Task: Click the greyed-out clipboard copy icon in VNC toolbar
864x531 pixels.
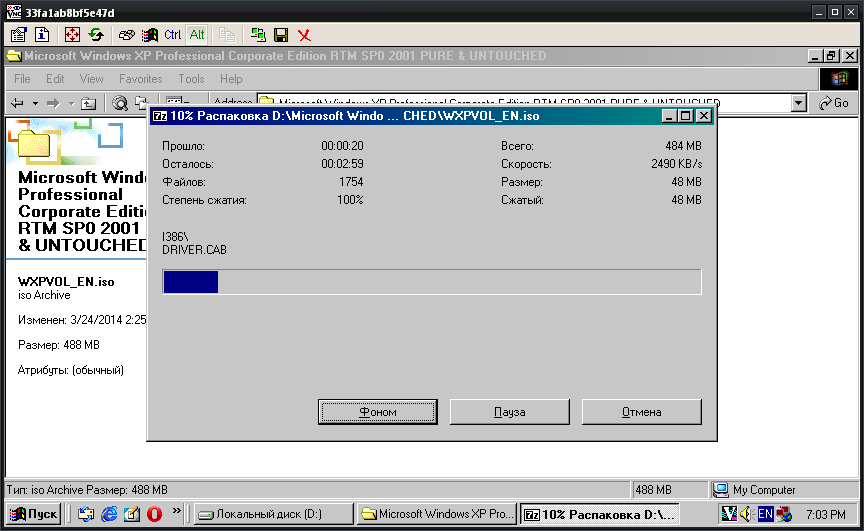Action: click(227, 35)
